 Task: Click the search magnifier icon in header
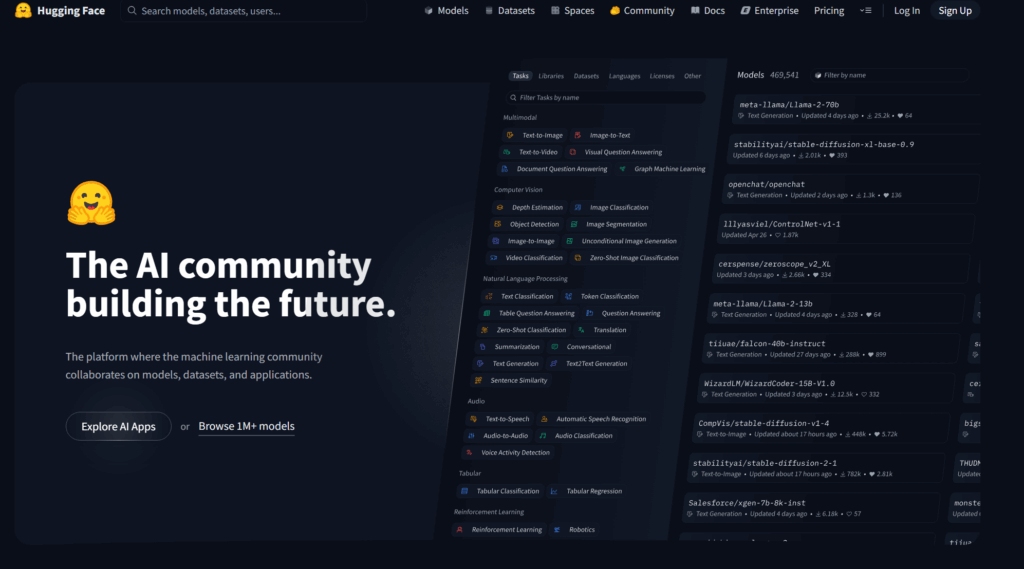coord(132,10)
